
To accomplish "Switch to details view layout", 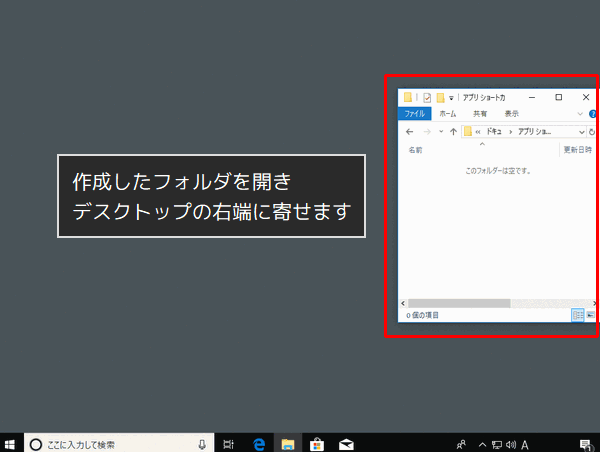I will click(578, 315).
